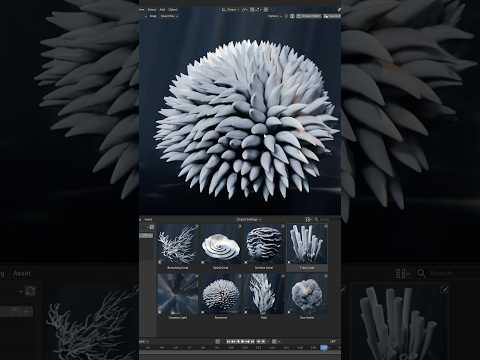Select the feathery frond coral asset thumbnail
Viewport: 480px width, 360px height.
click(264, 294)
